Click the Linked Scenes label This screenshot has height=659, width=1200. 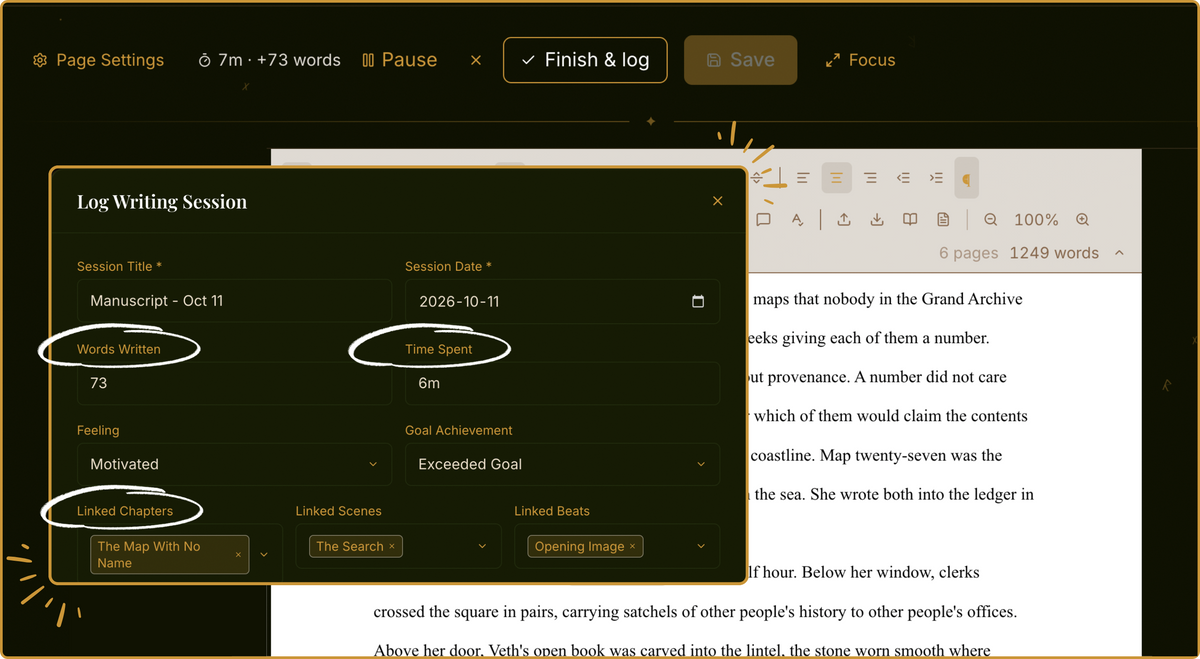[x=339, y=511]
